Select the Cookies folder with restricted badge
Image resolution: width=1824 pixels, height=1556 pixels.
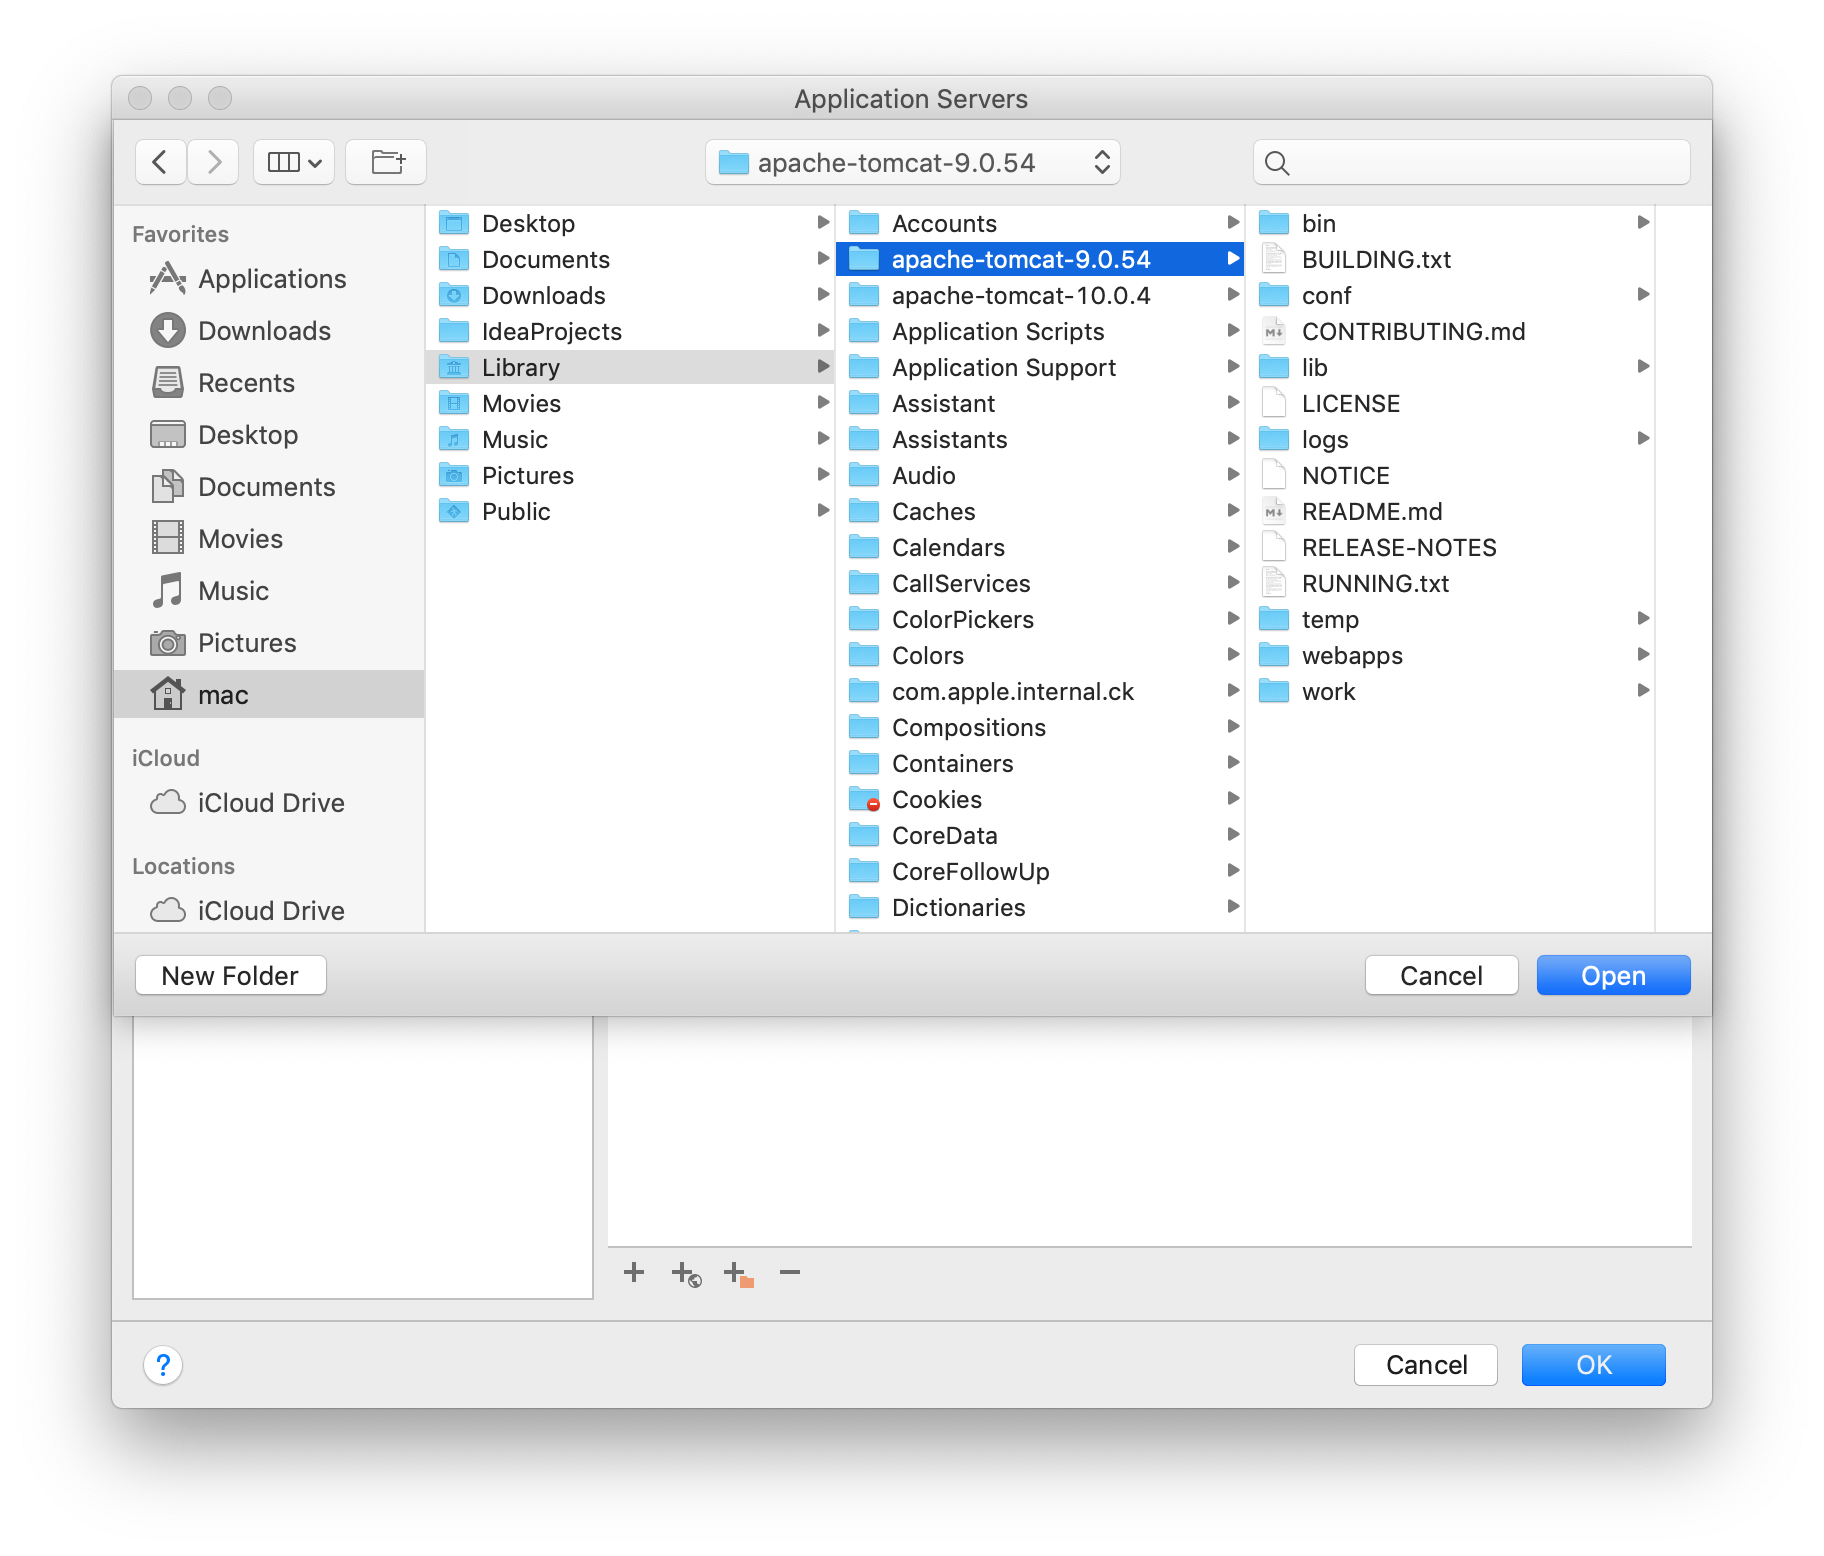[x=1040, y=799]
